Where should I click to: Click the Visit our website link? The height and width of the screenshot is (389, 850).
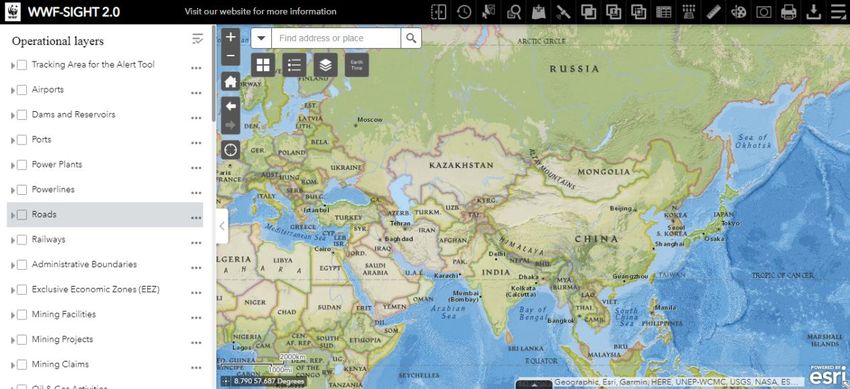tap(260, 11)
